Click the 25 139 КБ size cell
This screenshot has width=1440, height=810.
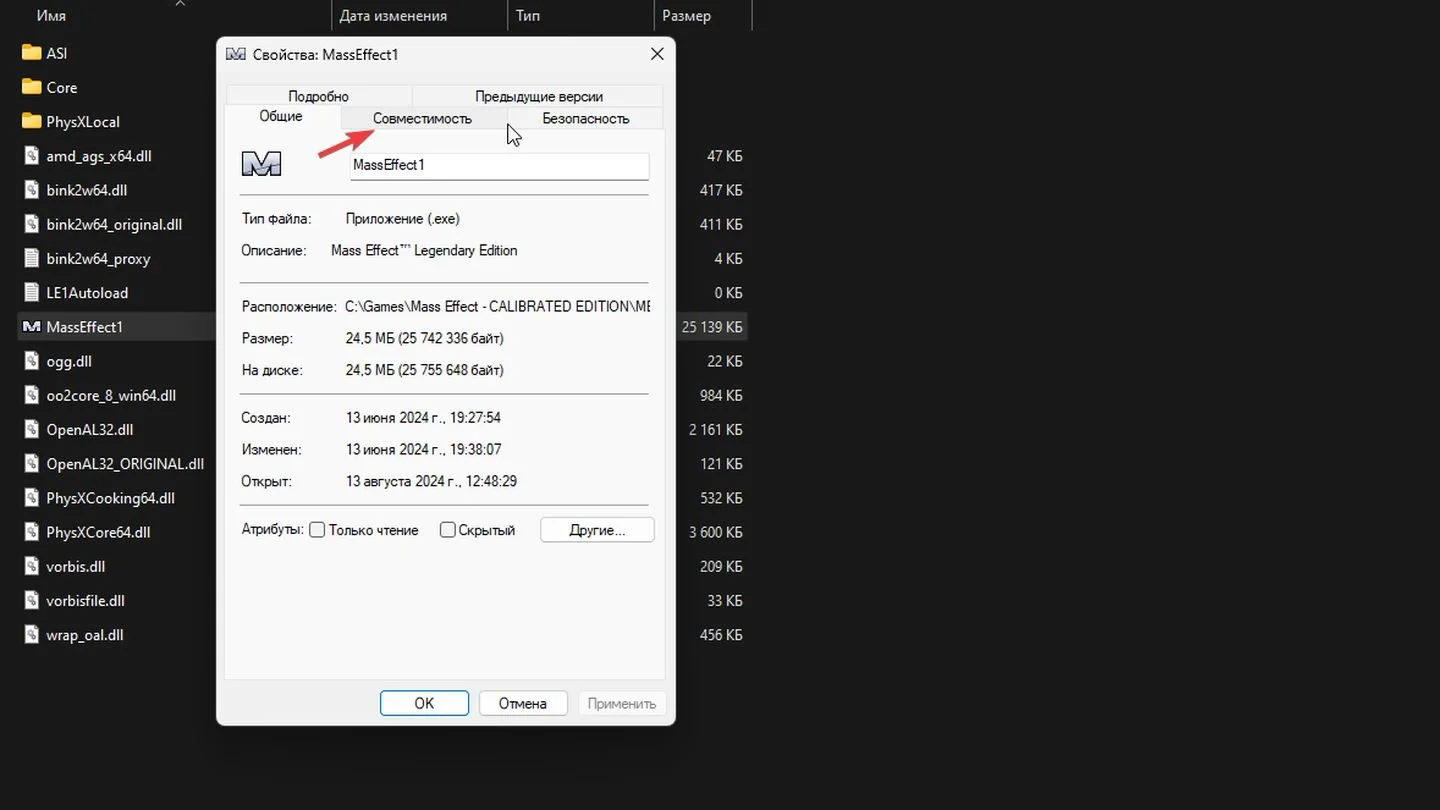pos(712,327)
